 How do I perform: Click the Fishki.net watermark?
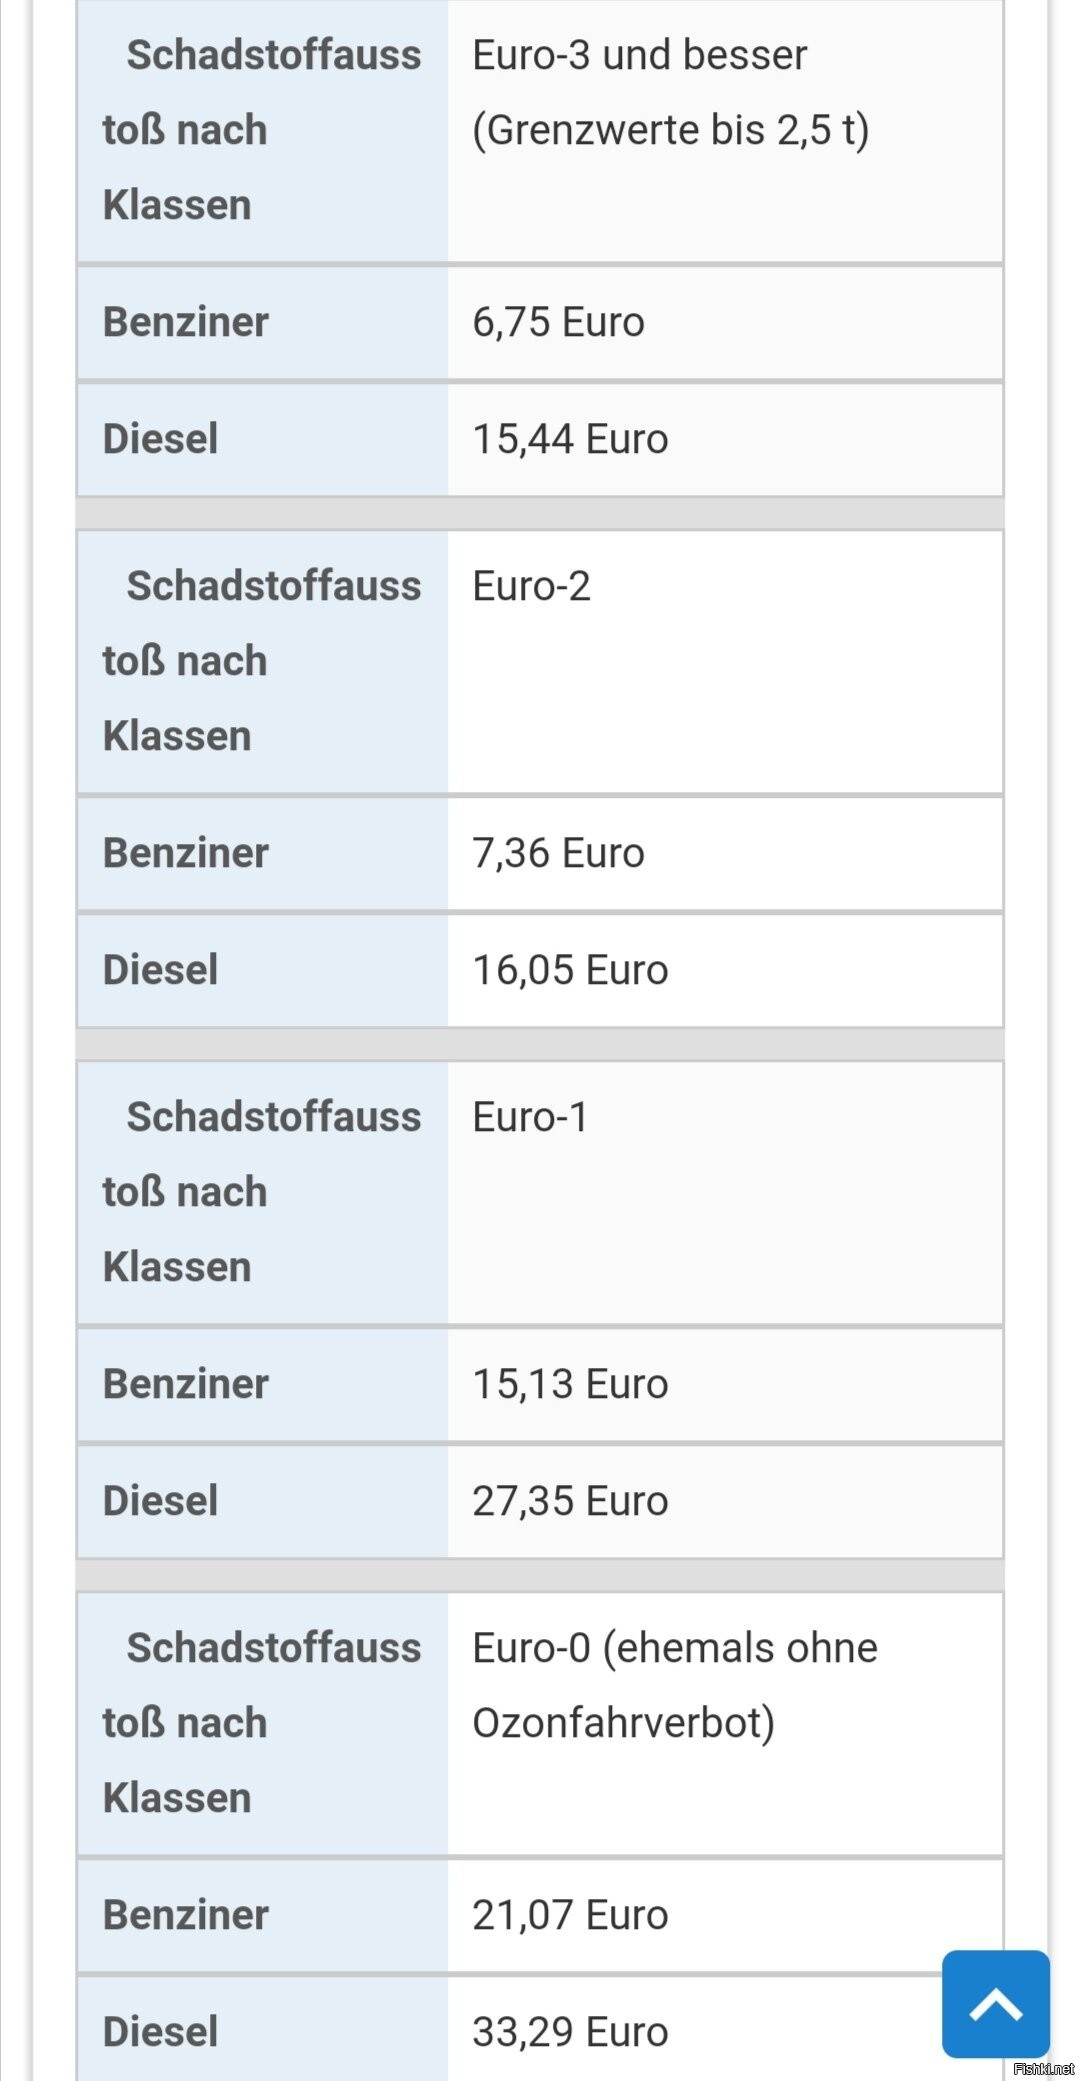tap(1043, 2069)
